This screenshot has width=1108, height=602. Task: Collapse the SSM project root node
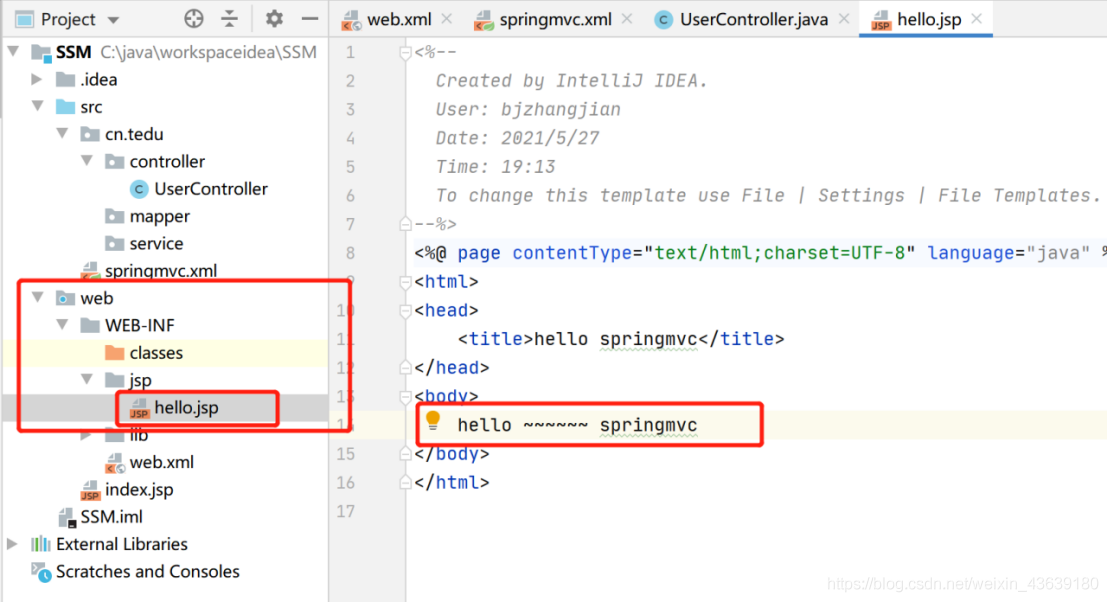point(13,52)
